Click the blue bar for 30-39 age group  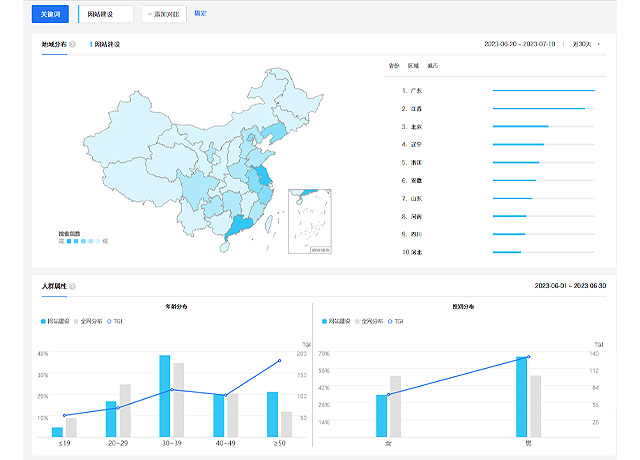pos(164,396)
